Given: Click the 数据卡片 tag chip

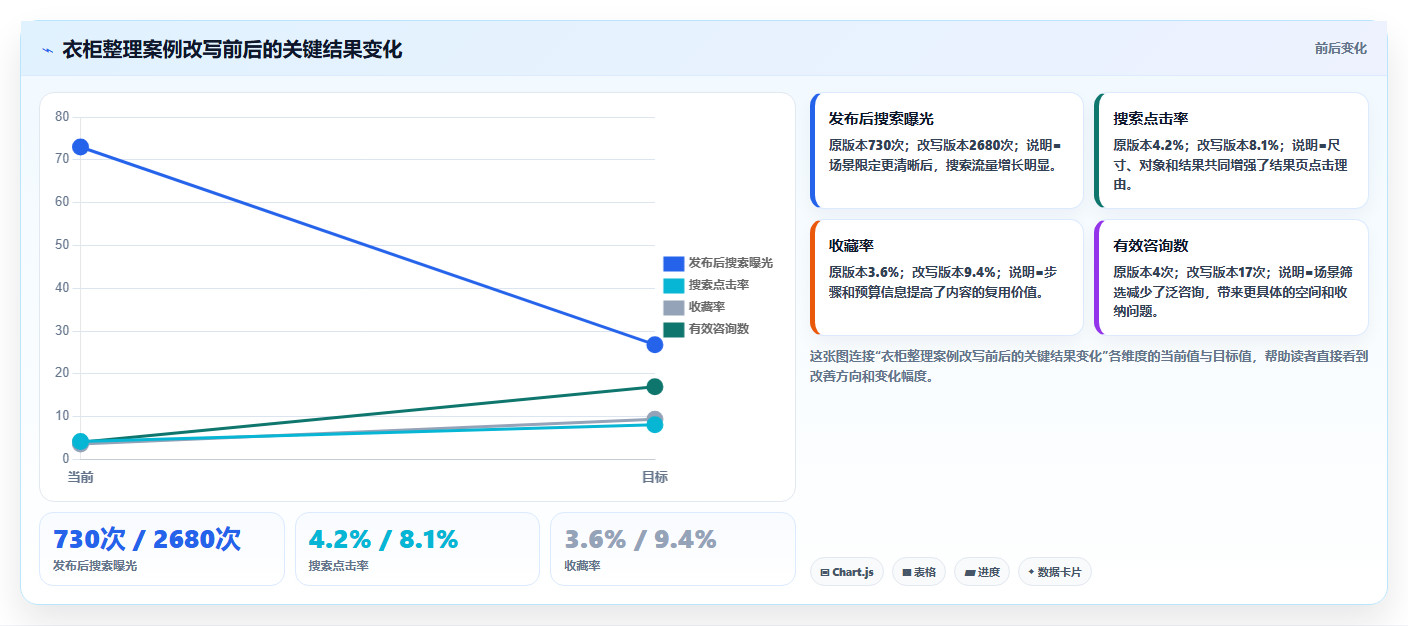Looking at the screenshot, I should pos(1055,572).
